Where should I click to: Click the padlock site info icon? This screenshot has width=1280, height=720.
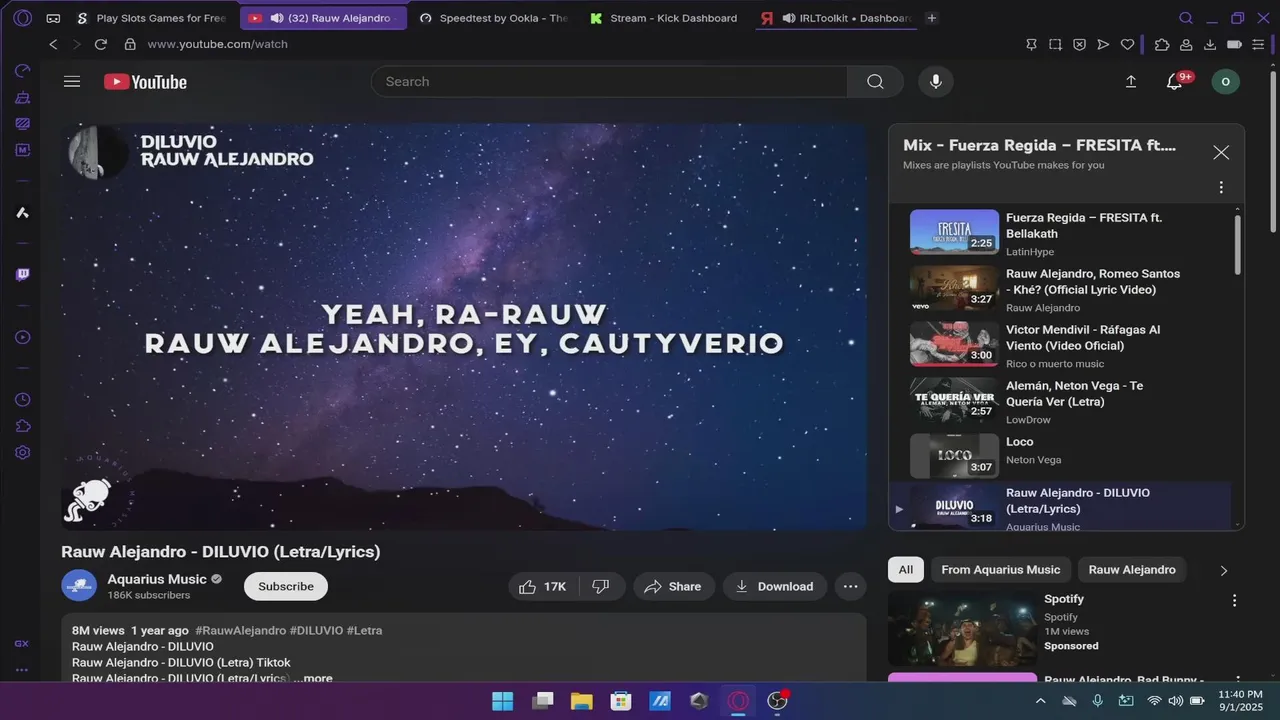(x=129, y=44)
